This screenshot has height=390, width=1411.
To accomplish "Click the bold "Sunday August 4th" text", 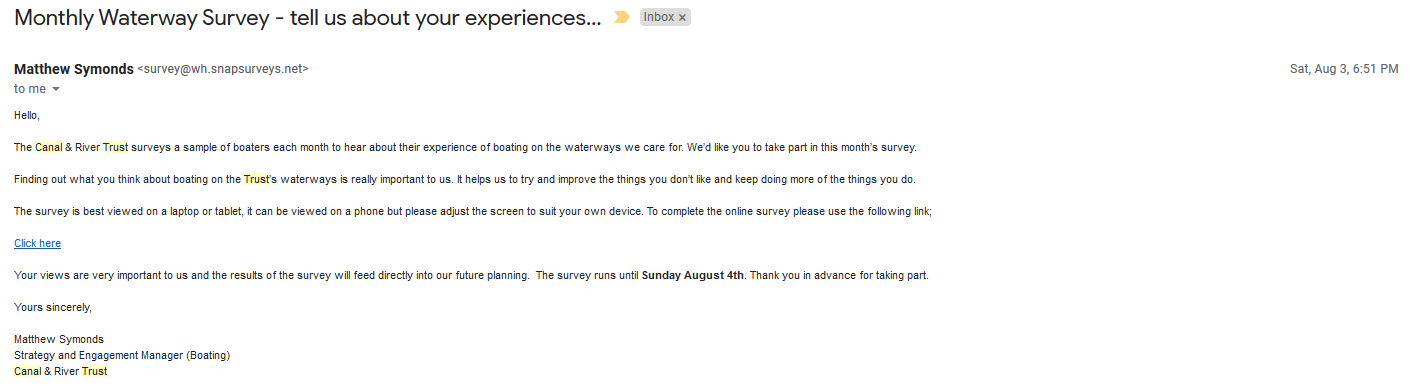I will click(x=692, y=275).
